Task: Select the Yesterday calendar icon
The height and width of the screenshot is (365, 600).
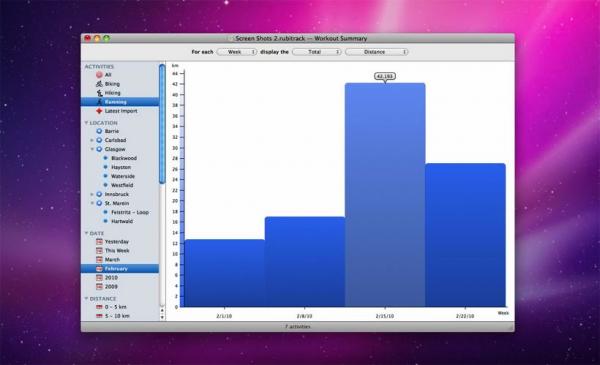Action: pos(99,242)
